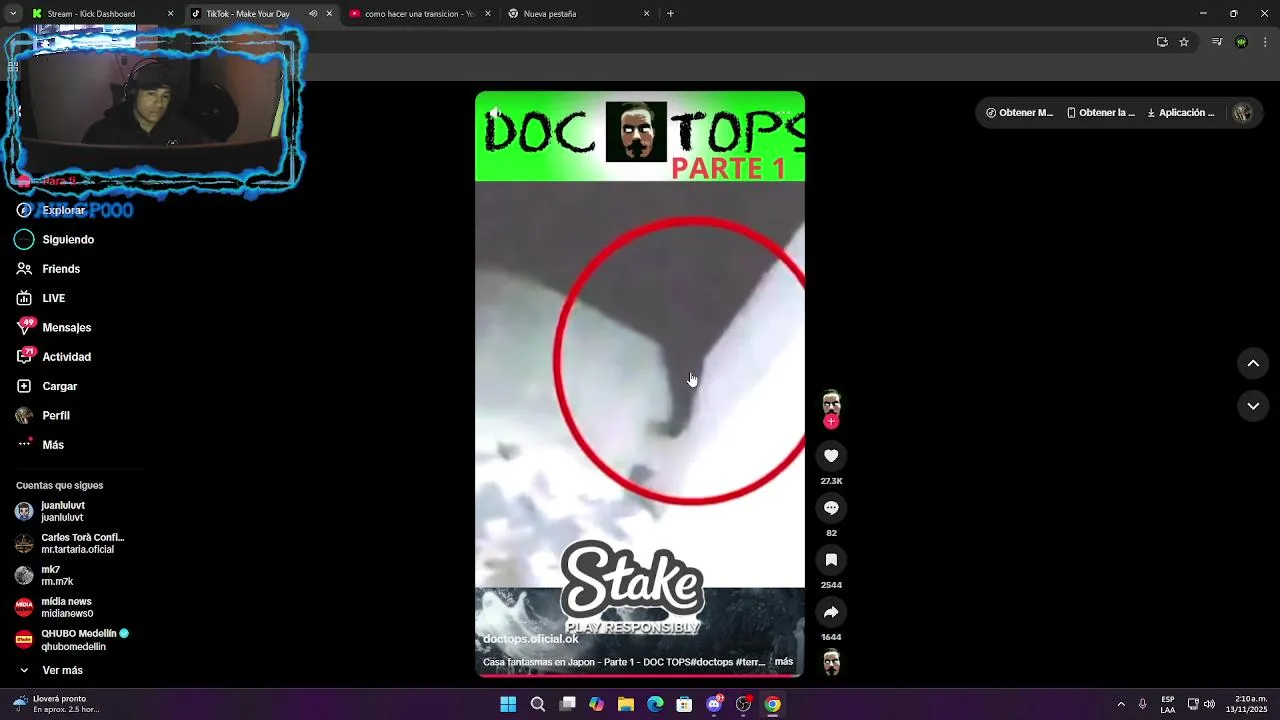
Task: Open the creator's avatar above follow button
Action: tap(831, 403)
